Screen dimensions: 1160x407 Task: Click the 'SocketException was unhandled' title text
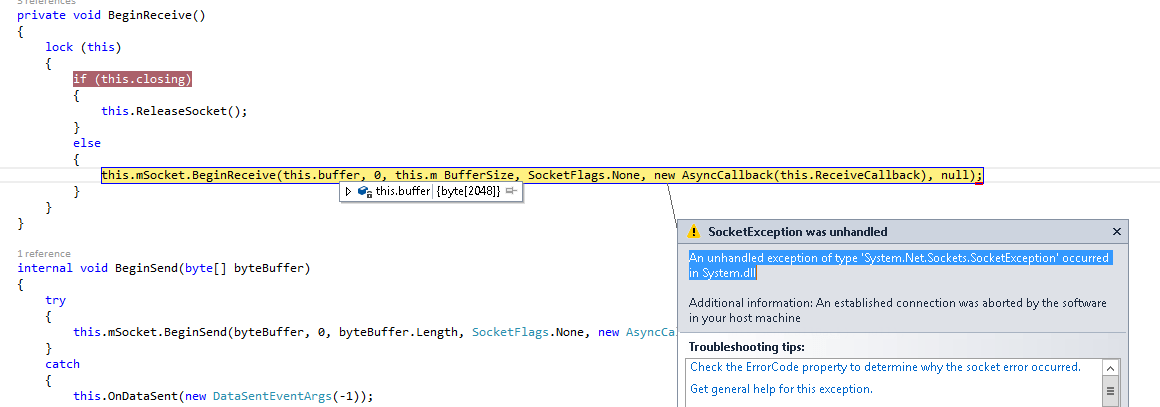tap(798, 232)
